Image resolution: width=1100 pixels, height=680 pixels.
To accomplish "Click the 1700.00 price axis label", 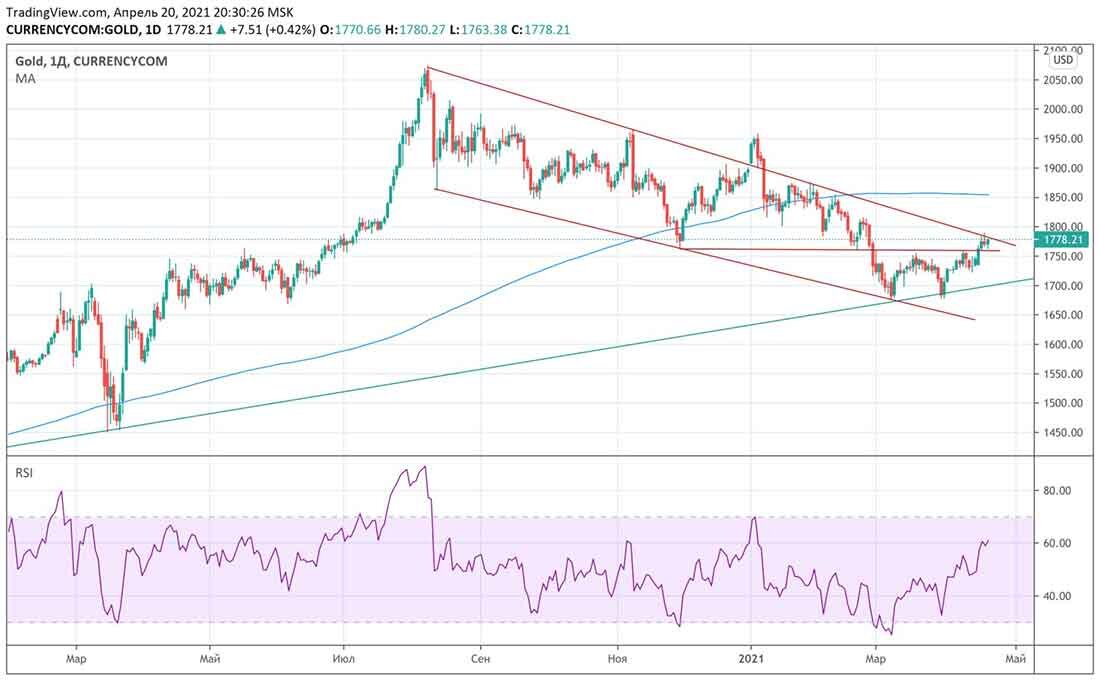I will click(1062, 286).
